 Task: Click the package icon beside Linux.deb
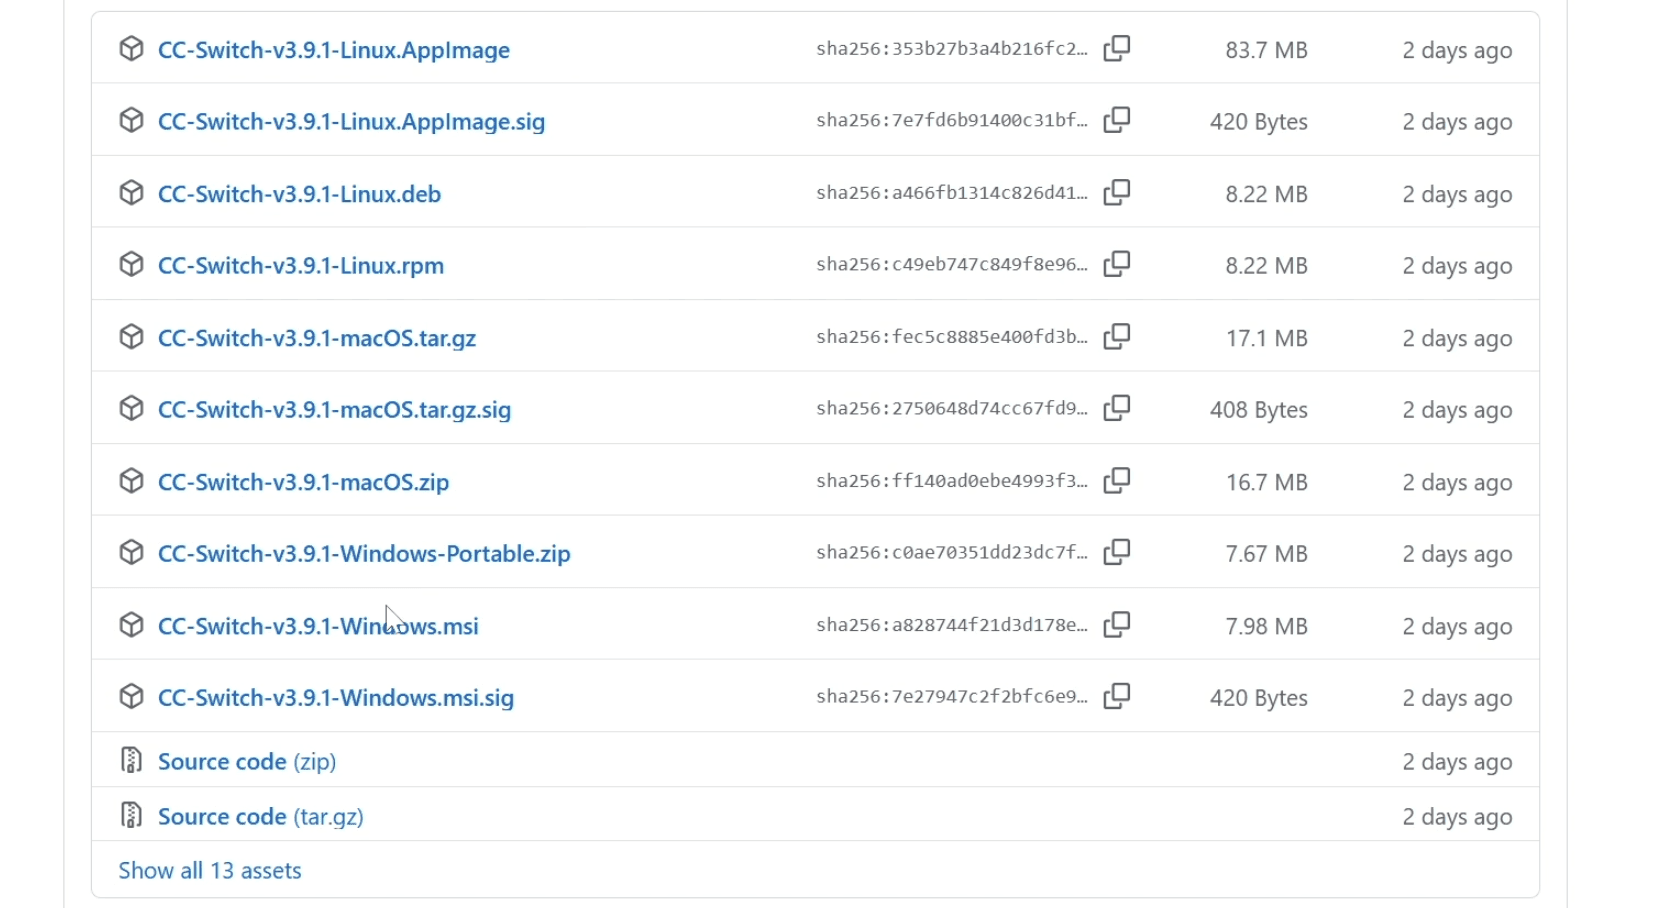tap(131, 193)
